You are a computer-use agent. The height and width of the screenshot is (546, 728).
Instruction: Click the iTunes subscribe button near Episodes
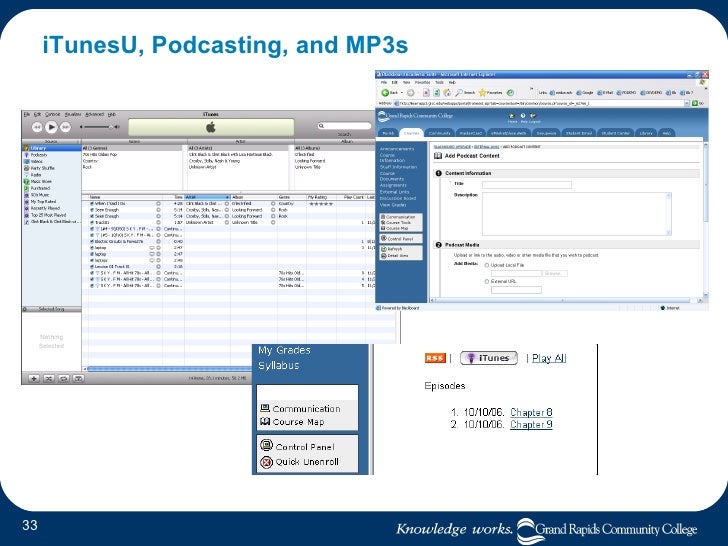point(489,358)
